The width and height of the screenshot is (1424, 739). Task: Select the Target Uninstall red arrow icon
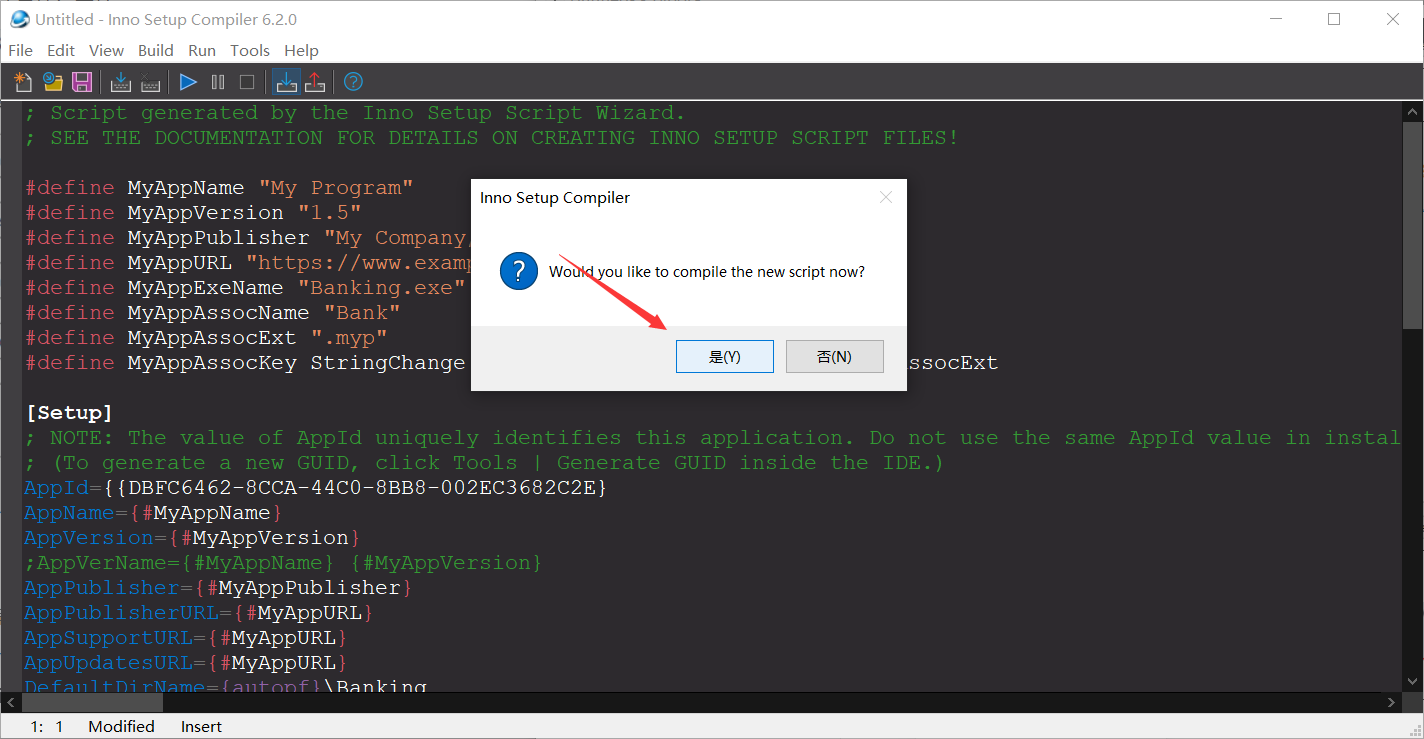315,82
